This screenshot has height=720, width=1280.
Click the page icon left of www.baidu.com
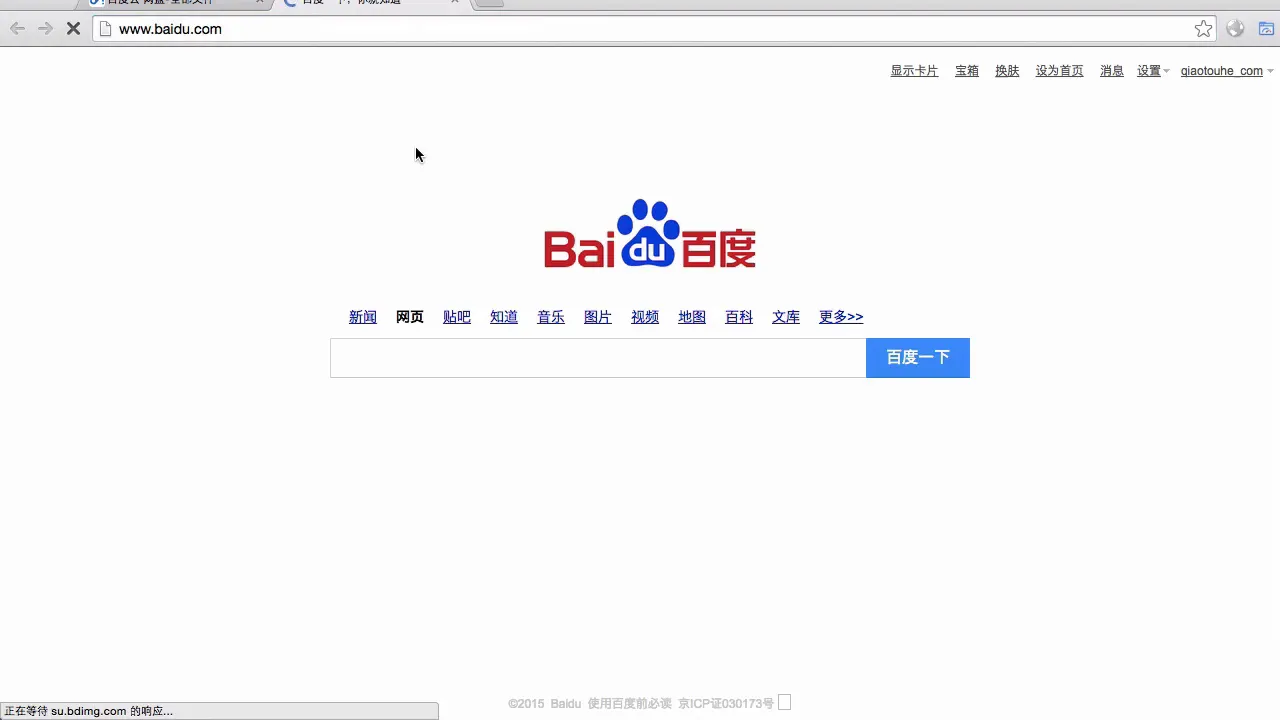(105, 29)
